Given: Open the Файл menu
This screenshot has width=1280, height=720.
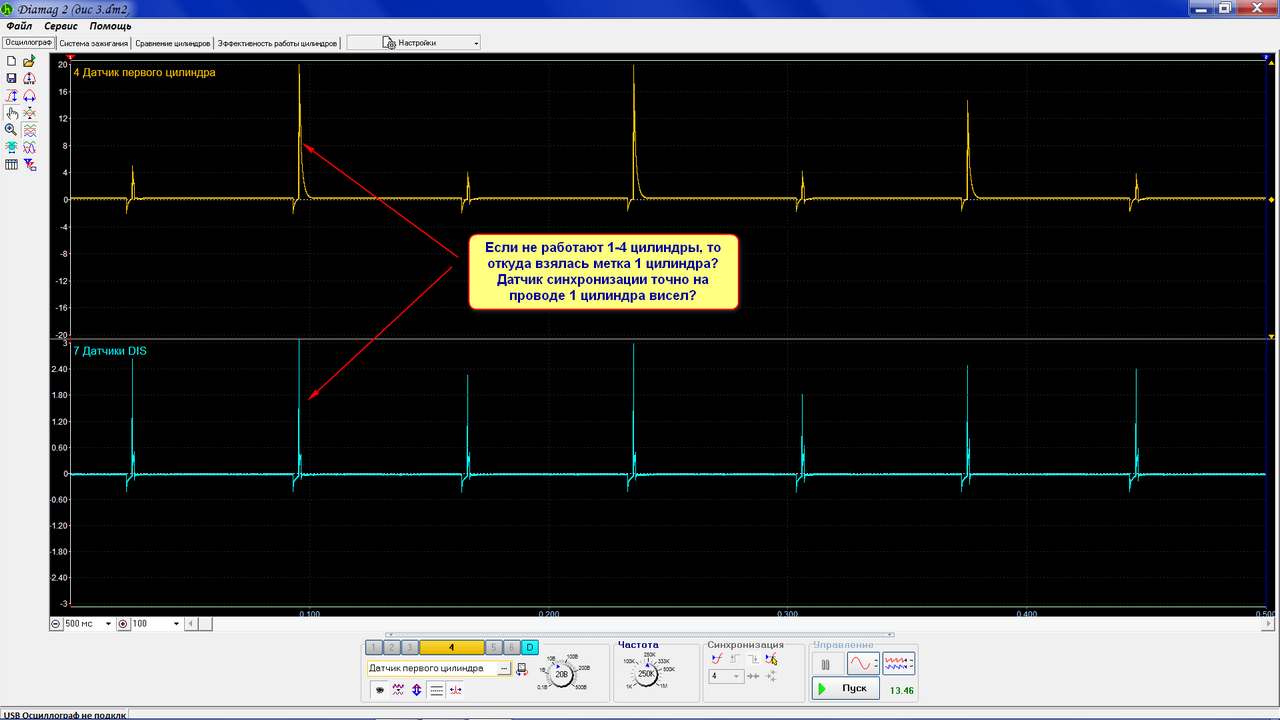Looking at the screenshot, I should pyautogui.click(x=19, y=26).
